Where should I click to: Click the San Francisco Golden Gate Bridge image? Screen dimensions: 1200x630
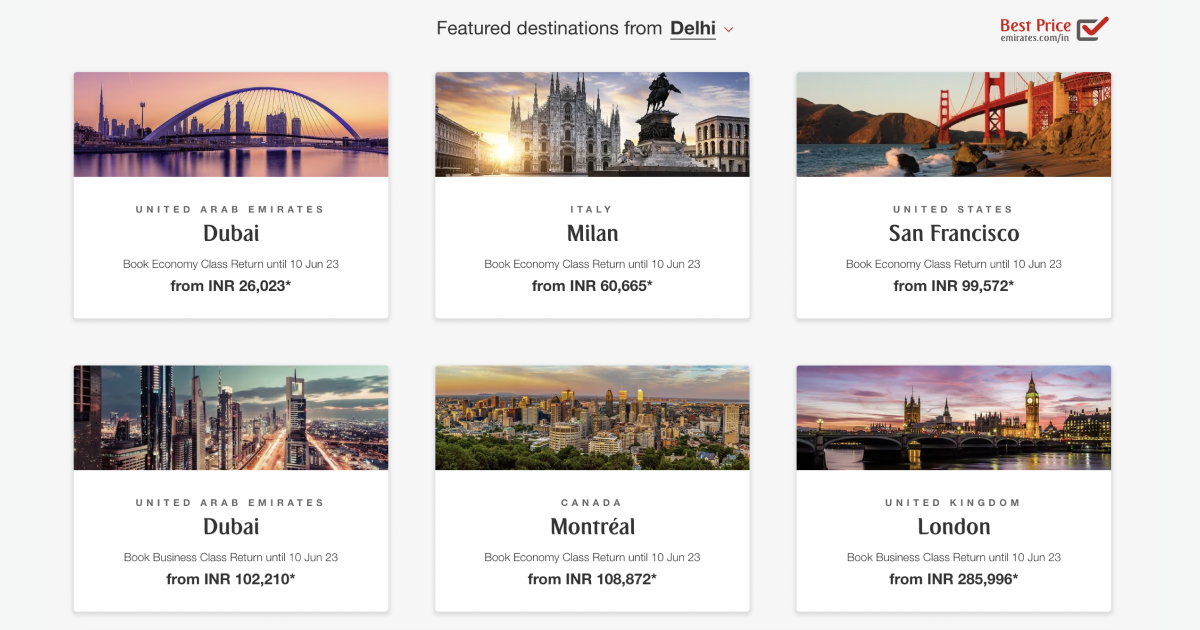coord(953,124)
